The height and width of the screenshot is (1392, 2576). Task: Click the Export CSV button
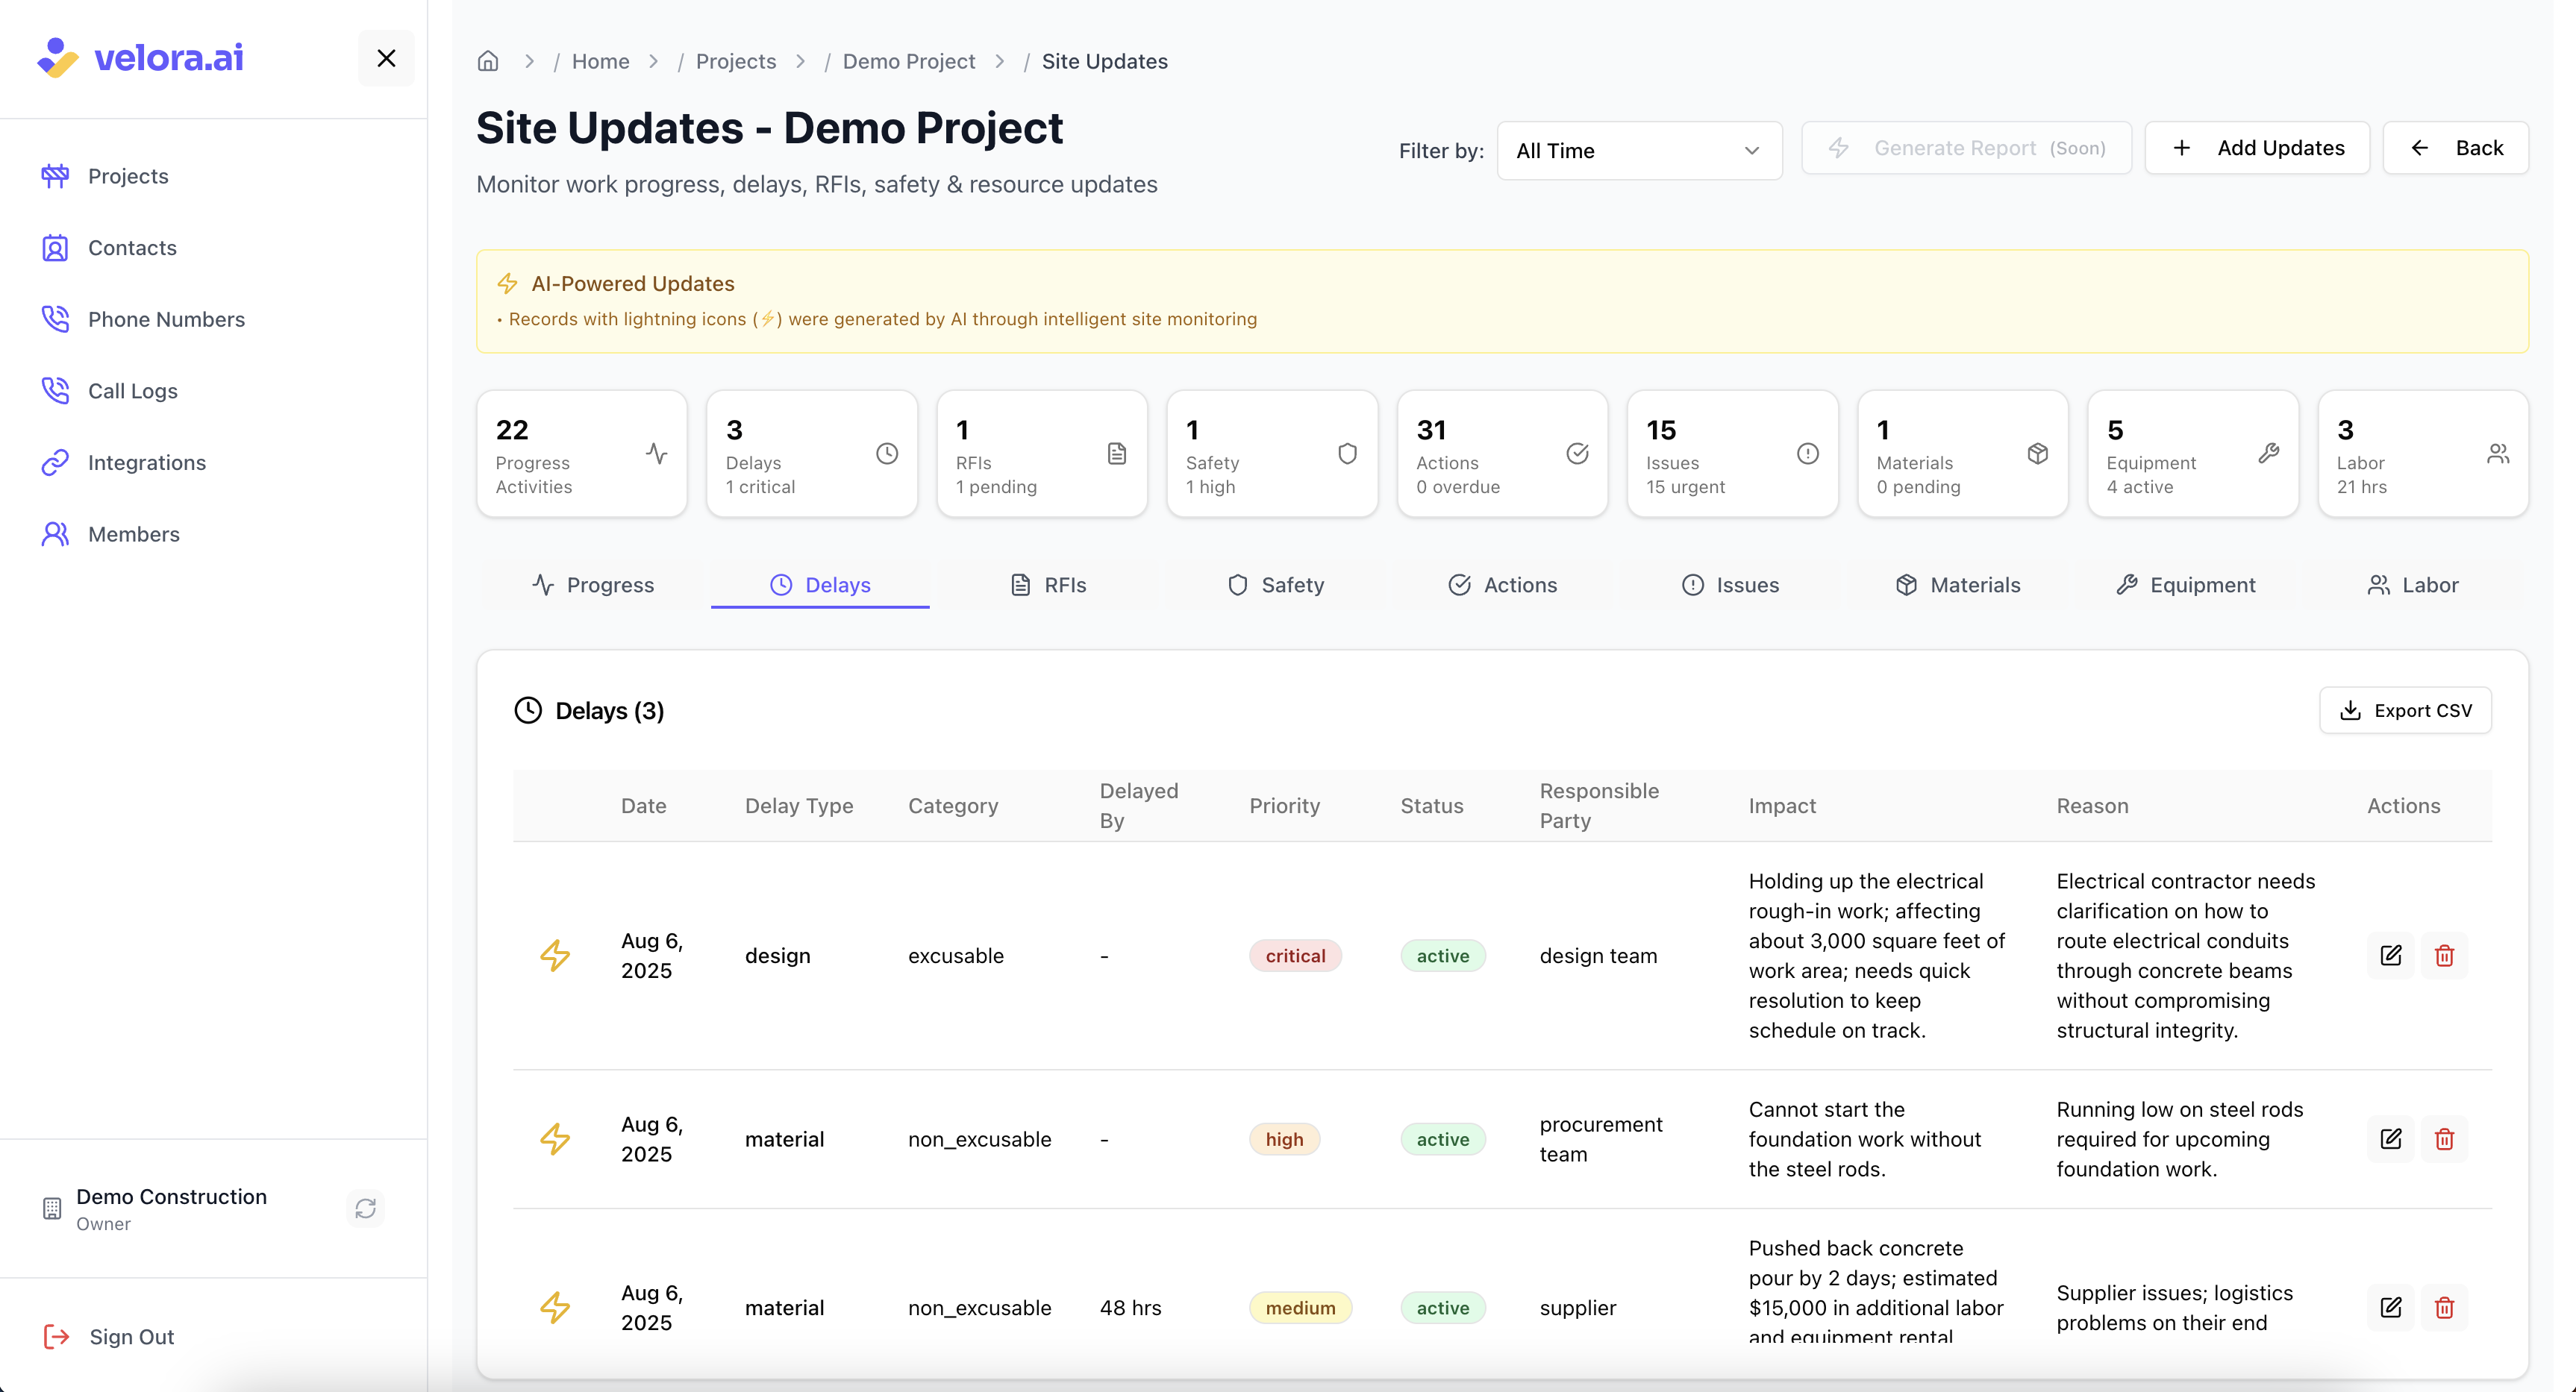[x=2405, y=711]
